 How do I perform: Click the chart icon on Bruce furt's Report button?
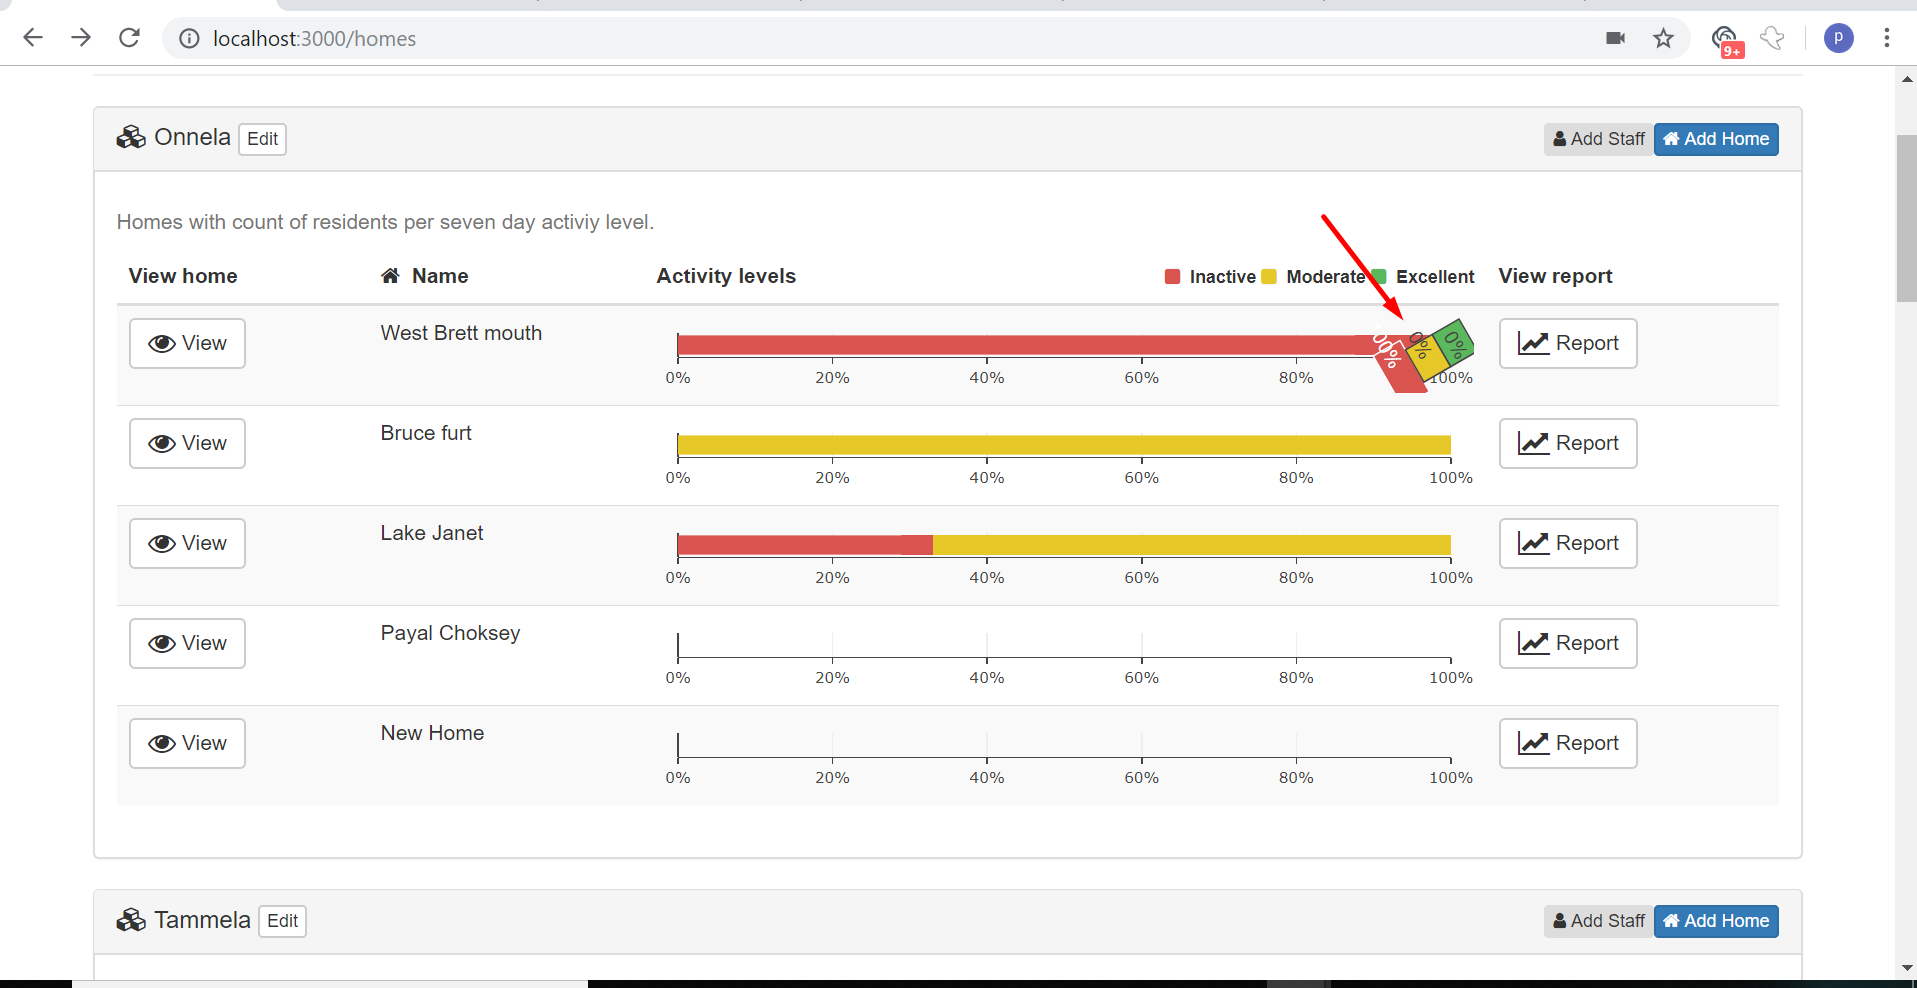tap(1533, 443)
